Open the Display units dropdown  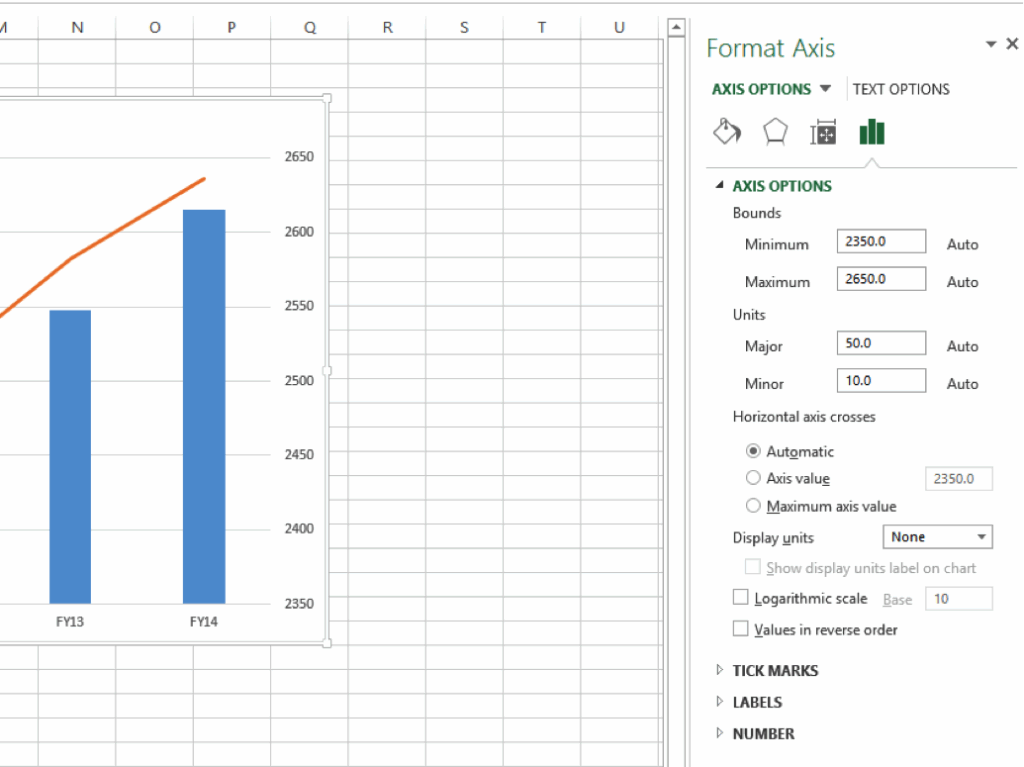click(x=937, y=537)
